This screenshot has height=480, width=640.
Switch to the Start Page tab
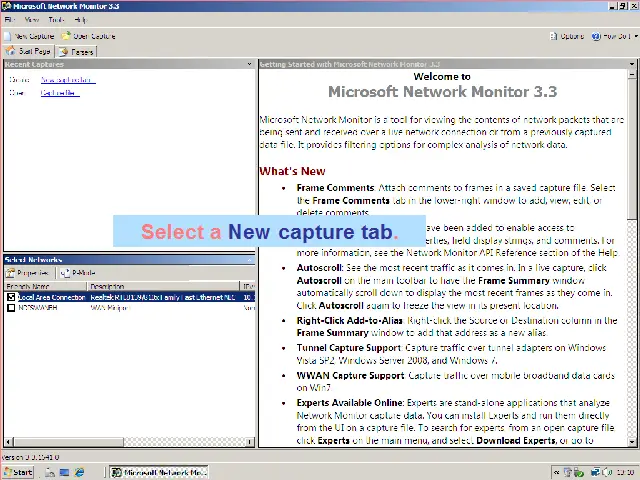pos(29,51)
